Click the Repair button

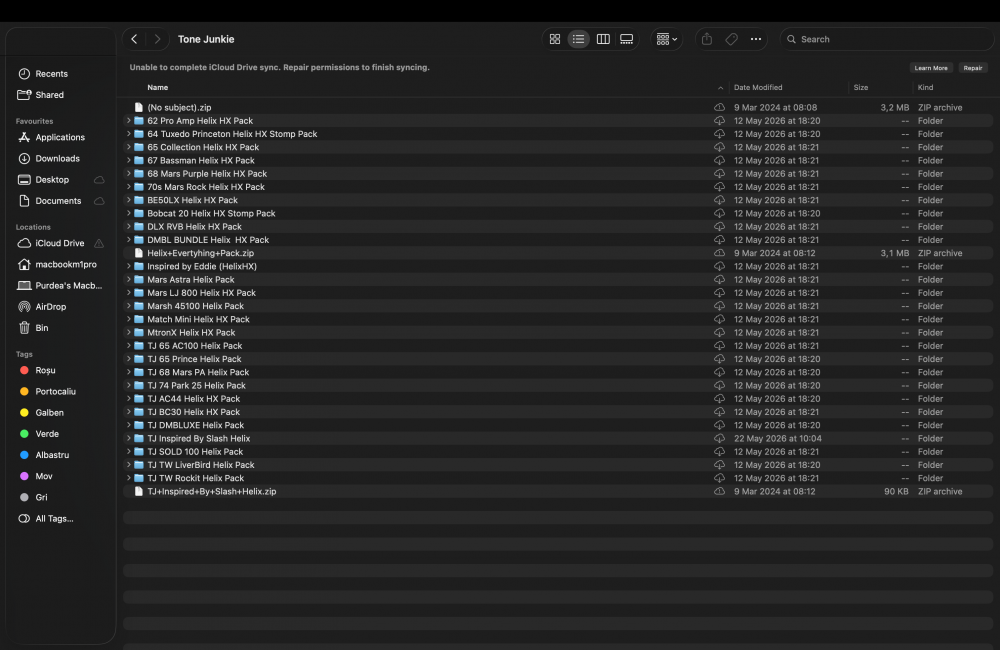973,68
